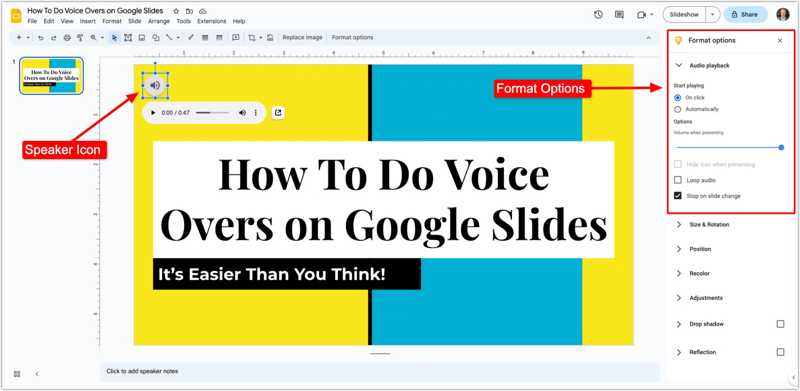Open the new slide layout dropdown arrow

[28, 38]
